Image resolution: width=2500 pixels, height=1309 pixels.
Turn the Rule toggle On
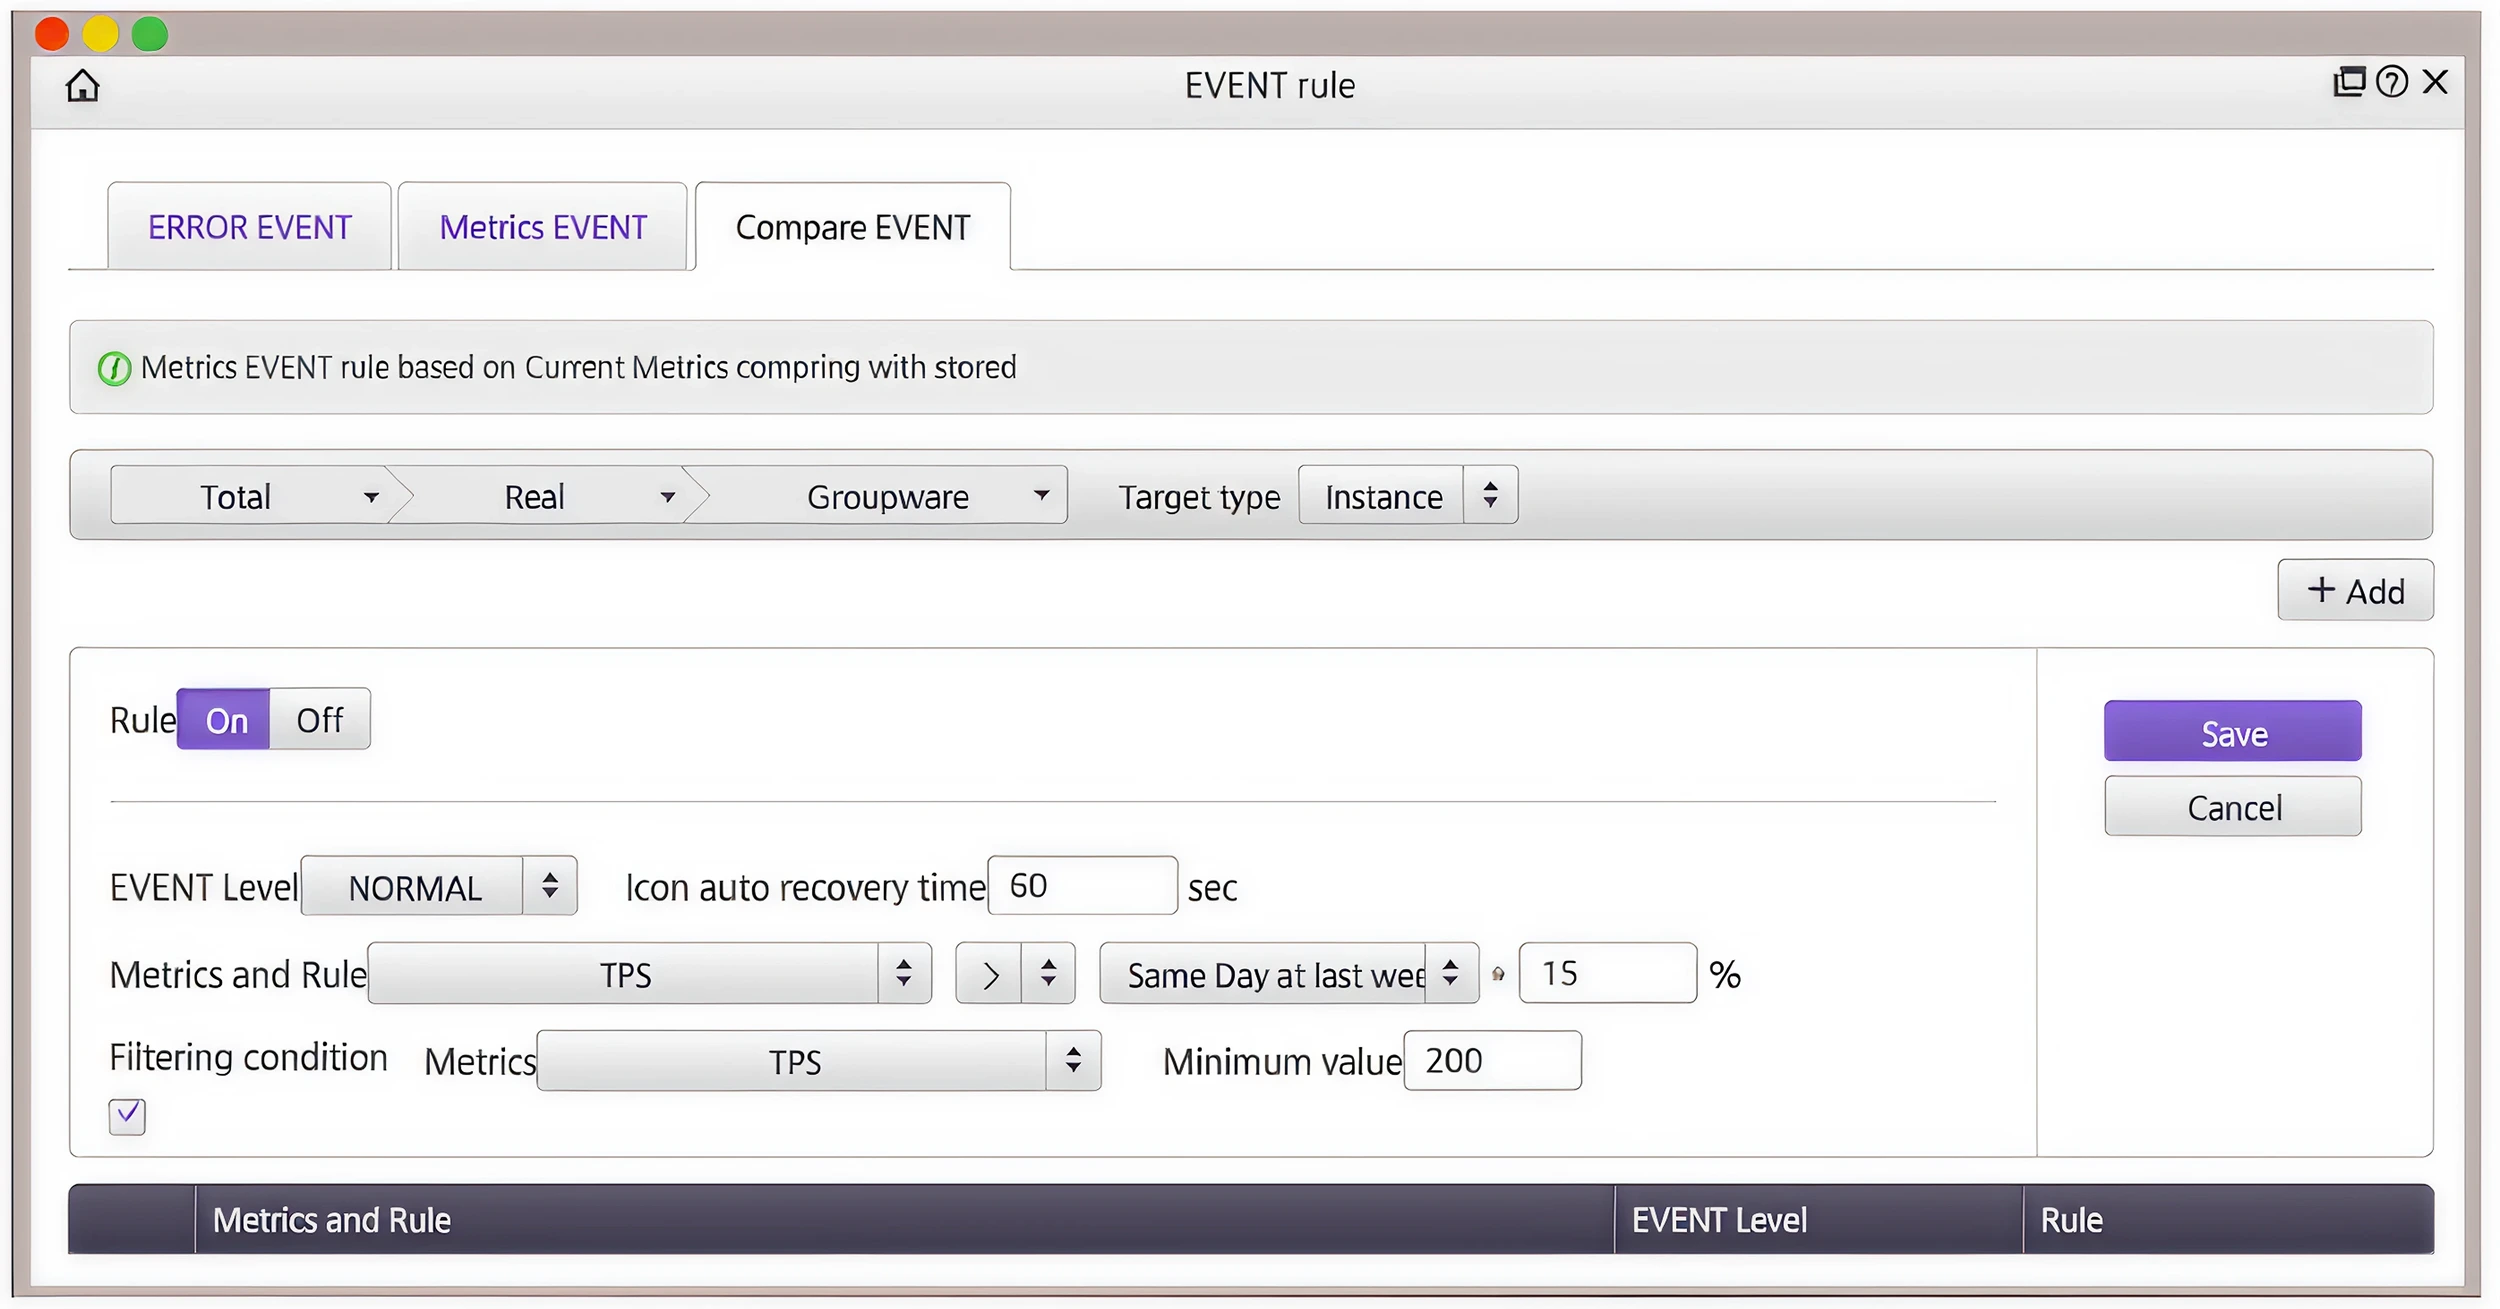[224, 720]
